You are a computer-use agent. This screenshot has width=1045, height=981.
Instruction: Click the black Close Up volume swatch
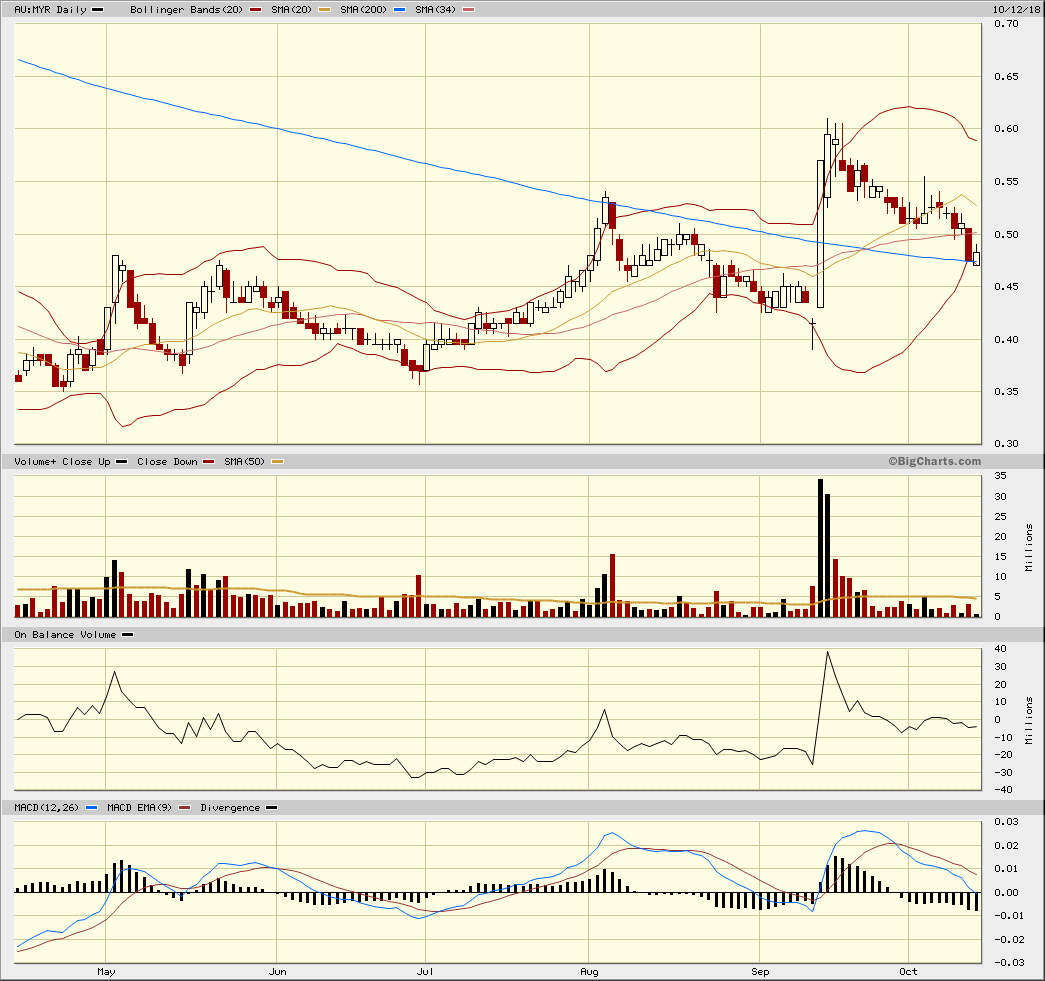pyautogui.click(x=121, y=461)
